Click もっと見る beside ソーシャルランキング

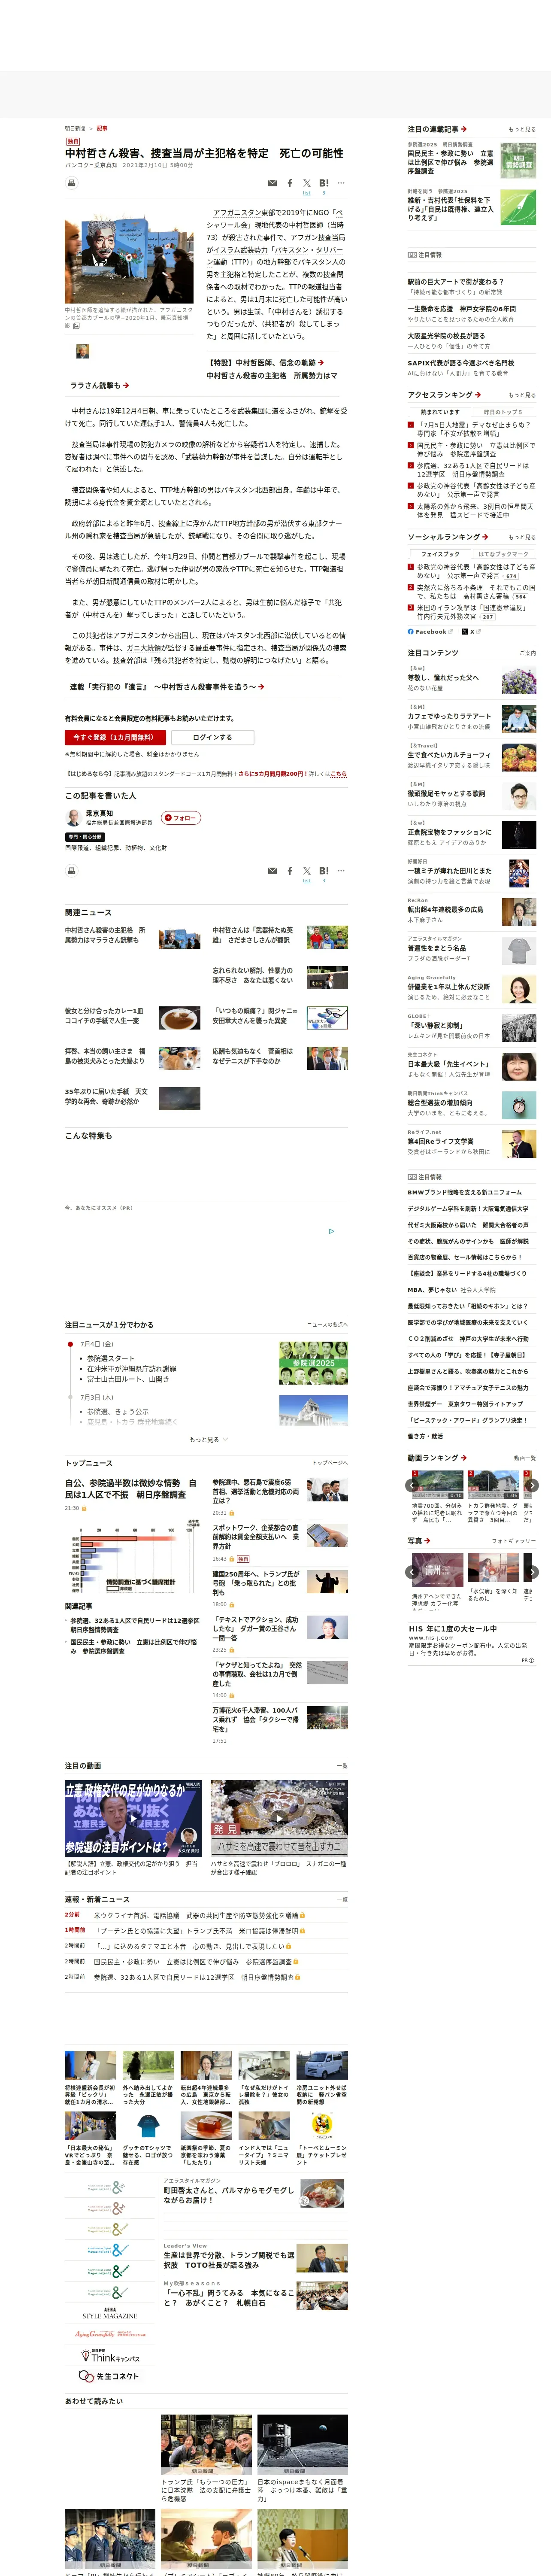[522, 537]
